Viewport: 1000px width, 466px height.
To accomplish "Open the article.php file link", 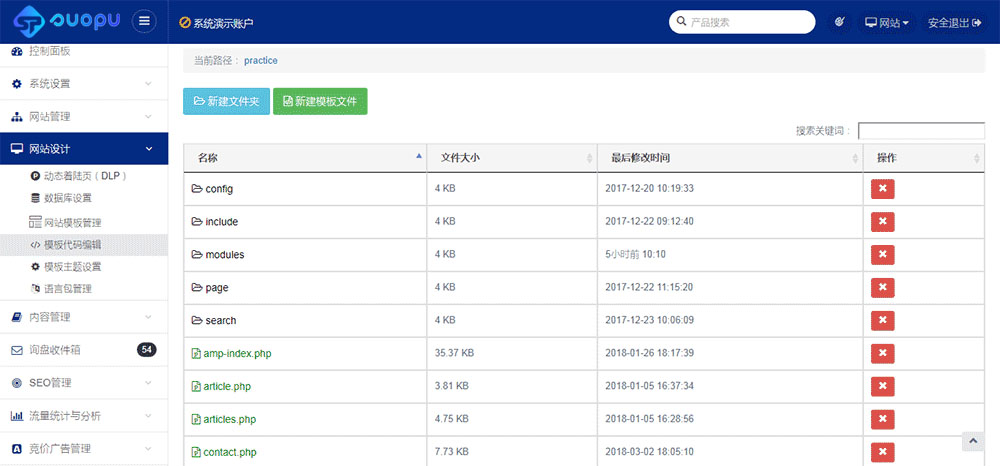I will (x=225, y=386).
